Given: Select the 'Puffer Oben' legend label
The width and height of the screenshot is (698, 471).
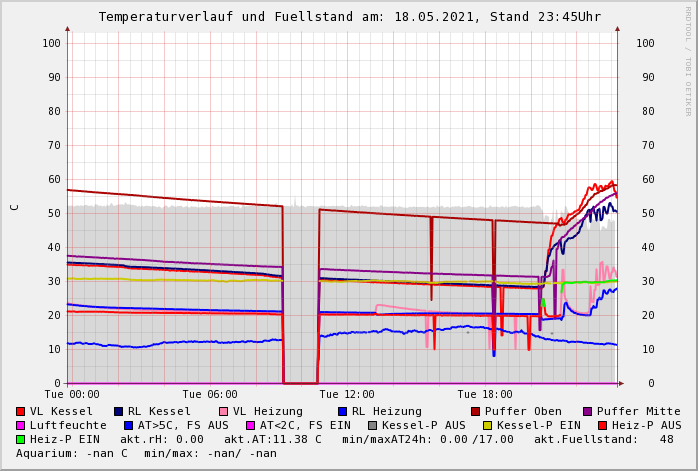Looking at the screenshot, I should 524,411.
